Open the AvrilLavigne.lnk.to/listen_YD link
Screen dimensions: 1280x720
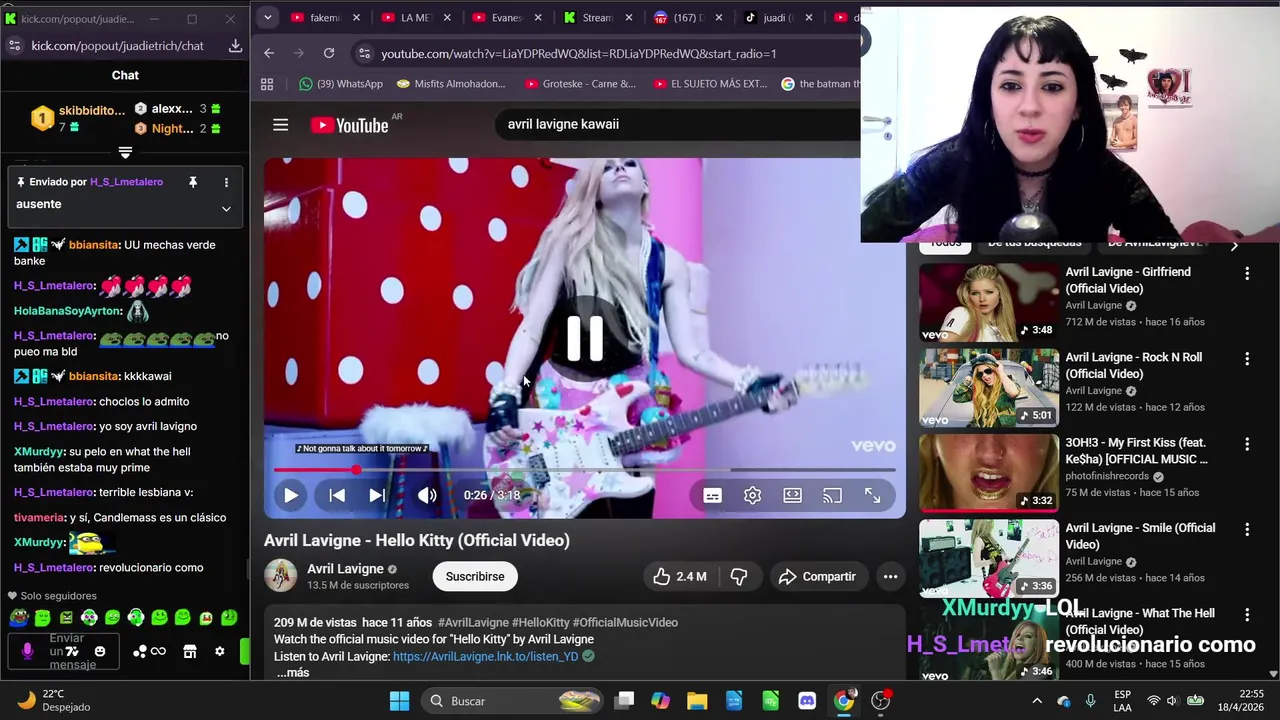[x=485, y=656]
